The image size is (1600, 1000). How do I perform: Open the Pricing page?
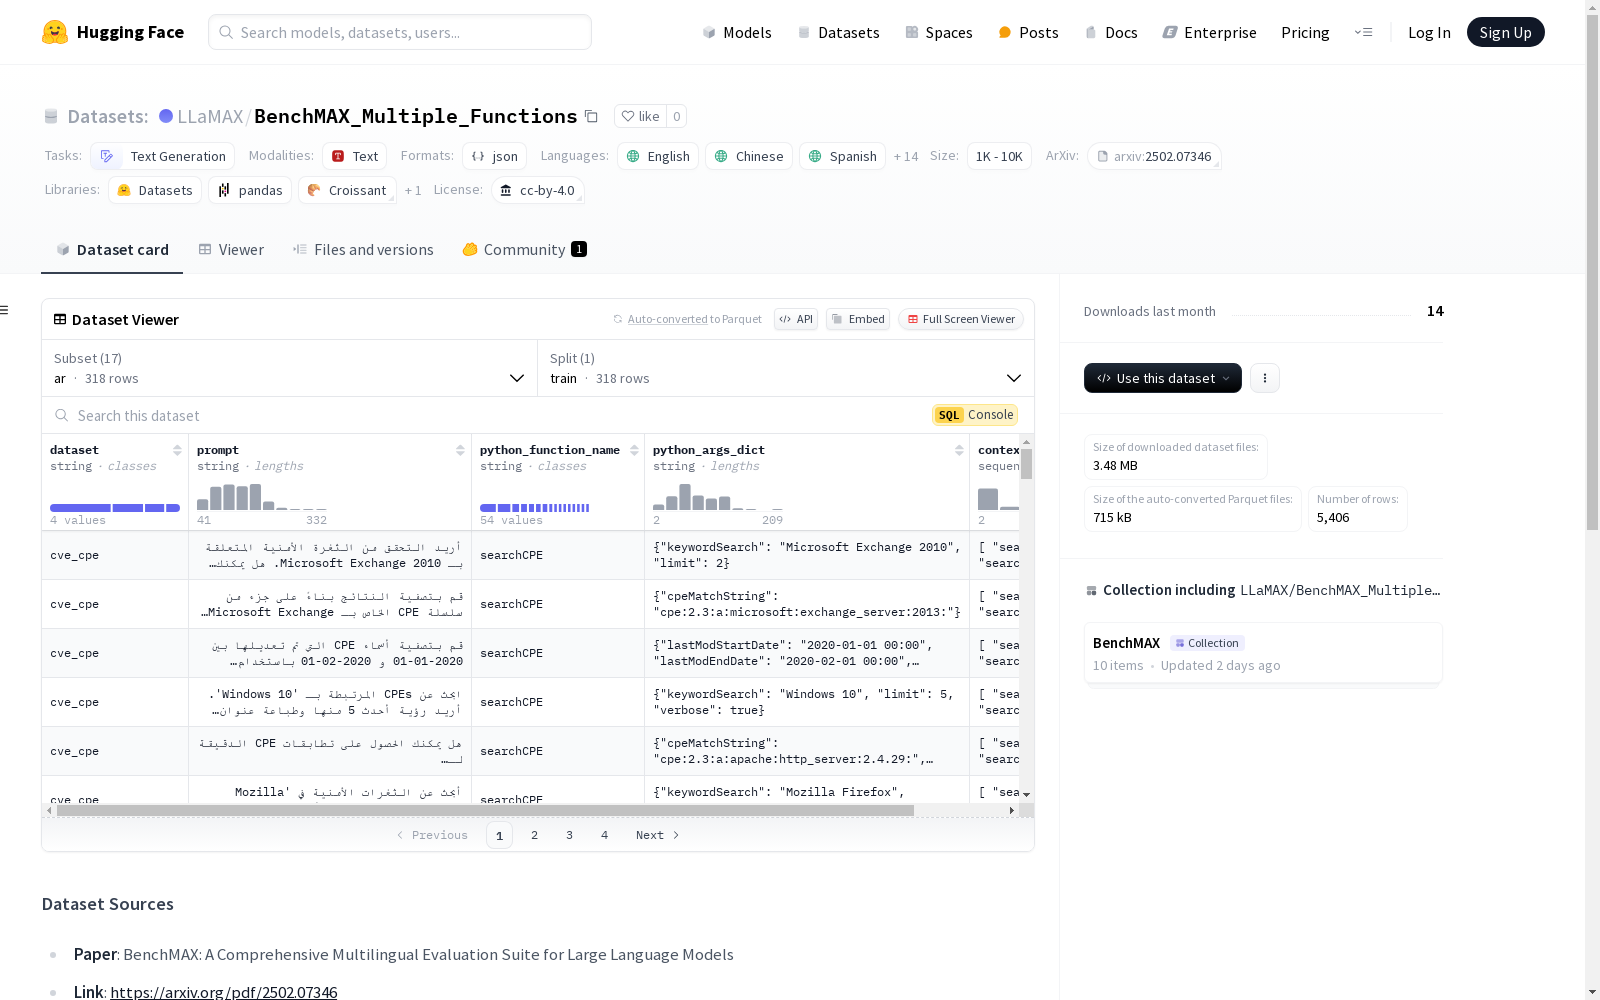1305,32
